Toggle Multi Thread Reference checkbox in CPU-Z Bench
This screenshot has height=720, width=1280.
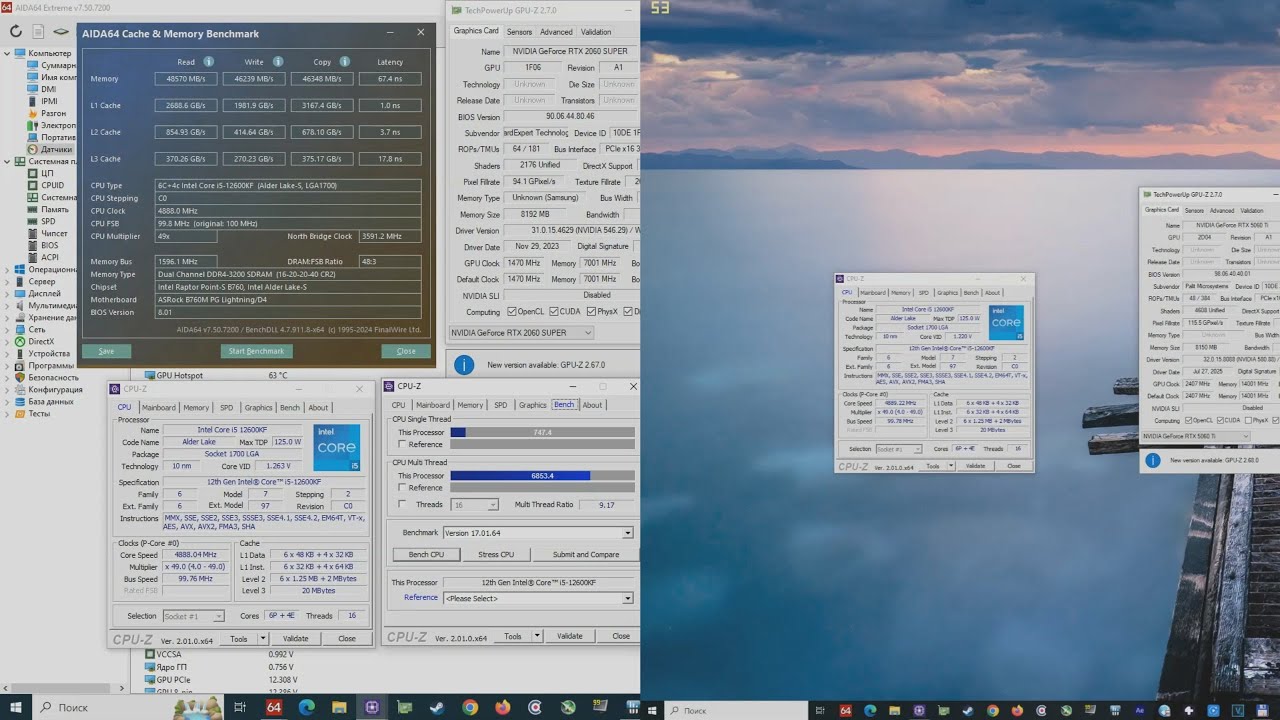[402, 488]
